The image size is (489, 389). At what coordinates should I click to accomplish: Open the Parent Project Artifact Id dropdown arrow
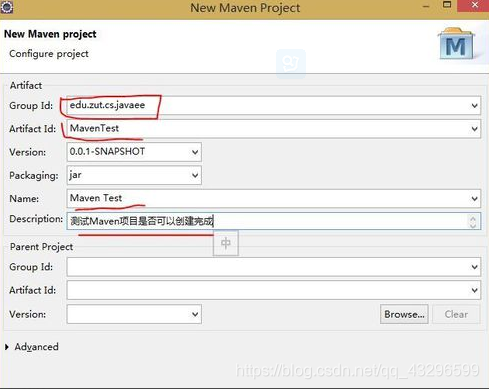pyautogui.click(x=474, y=290)
